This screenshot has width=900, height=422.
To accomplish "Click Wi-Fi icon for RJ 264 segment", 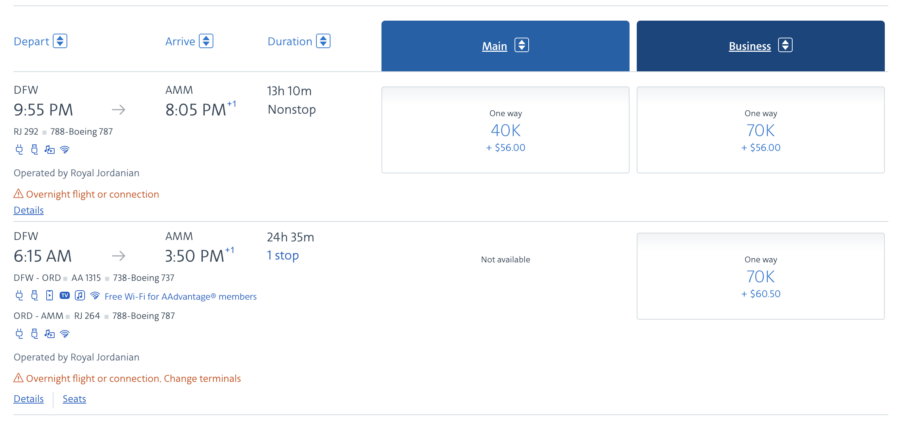I will point(65,334).
